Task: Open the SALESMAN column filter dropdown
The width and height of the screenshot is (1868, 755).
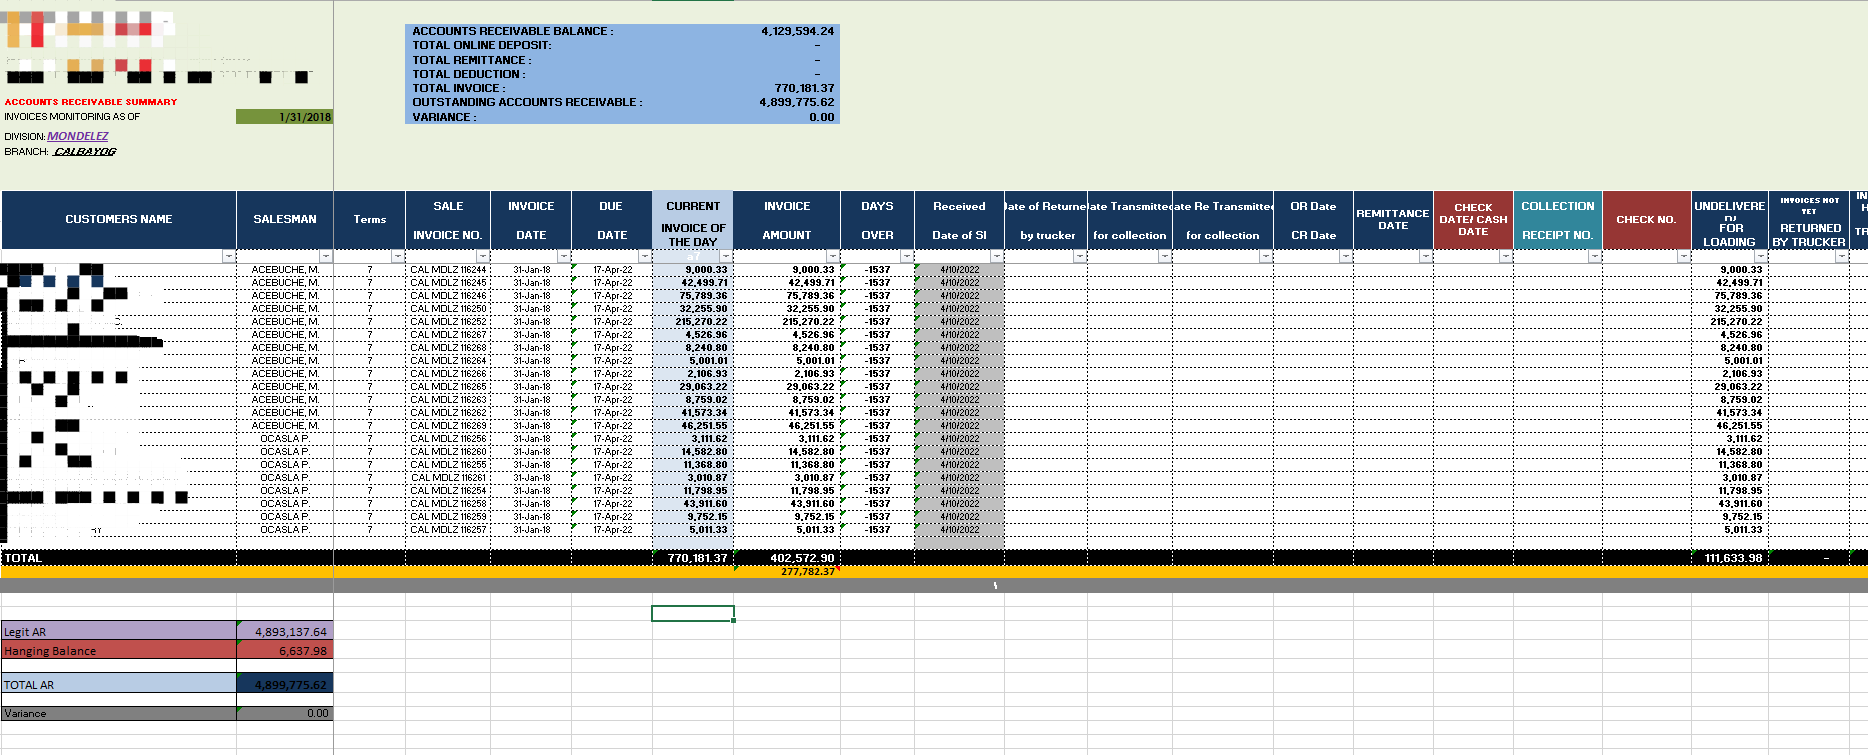Action: point(326,257)
